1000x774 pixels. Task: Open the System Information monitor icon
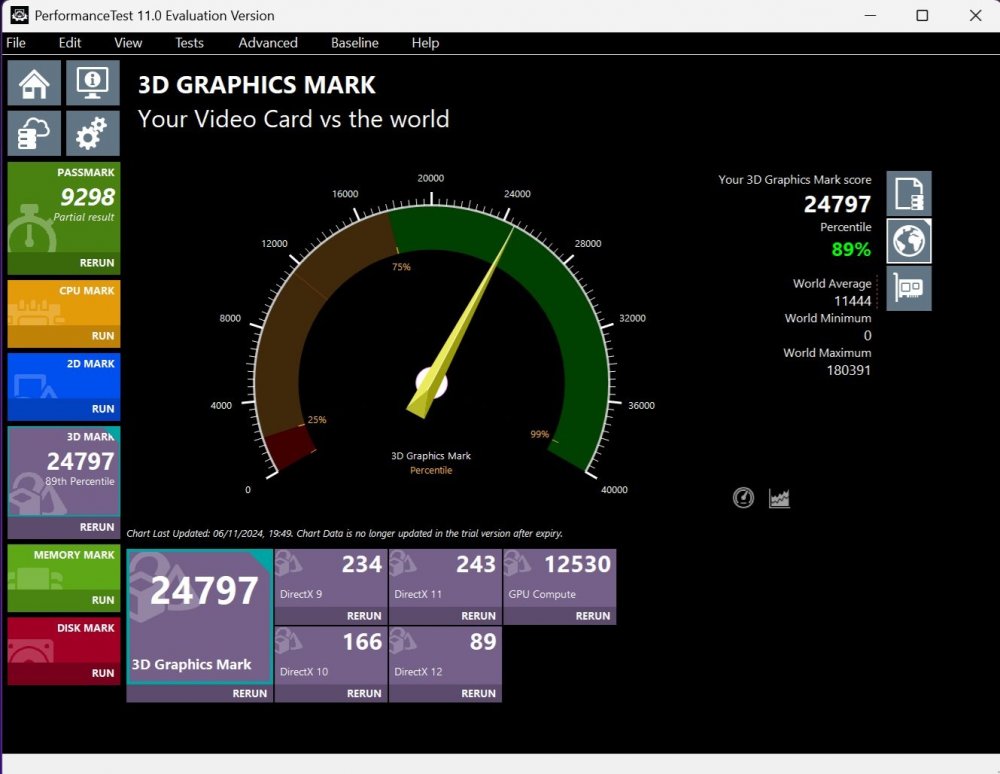[92, 83]
